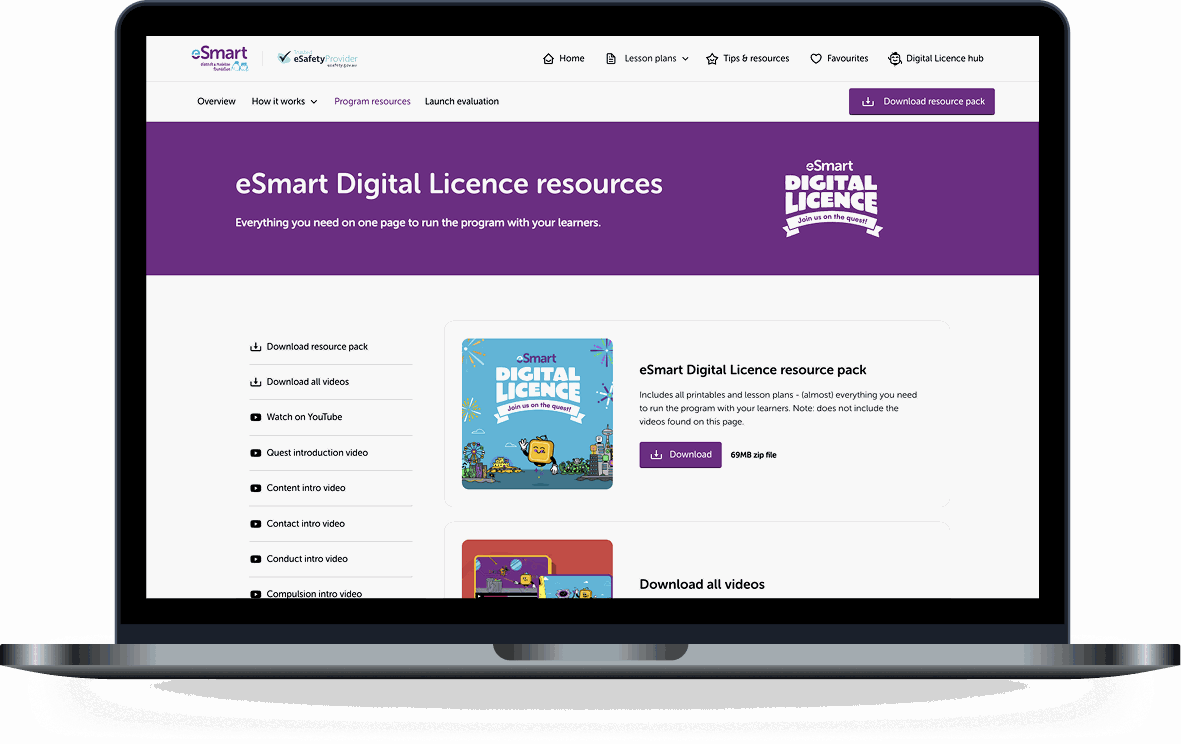Image resolution: width=1181 pixels, height=744 pixels.
Task: Click the Lesson plans document icon
Action: 611,59
